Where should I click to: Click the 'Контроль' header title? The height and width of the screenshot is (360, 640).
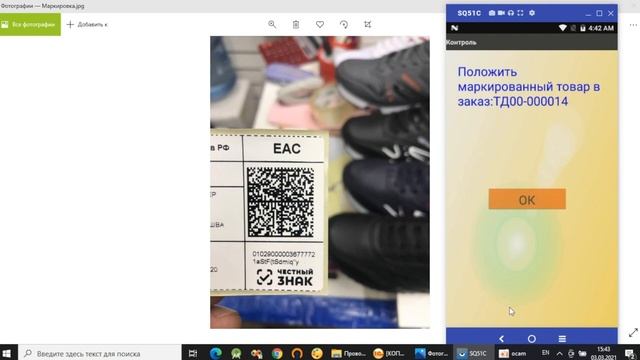coord(461,42)
